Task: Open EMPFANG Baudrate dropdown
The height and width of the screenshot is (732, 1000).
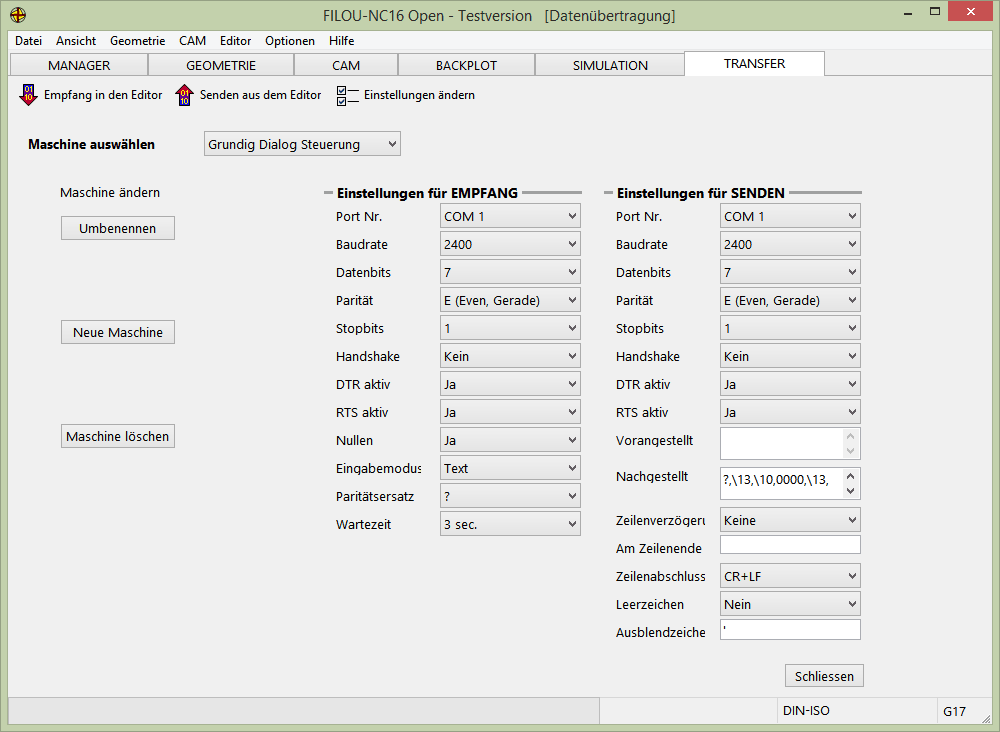Action: [x=510, y=244]
